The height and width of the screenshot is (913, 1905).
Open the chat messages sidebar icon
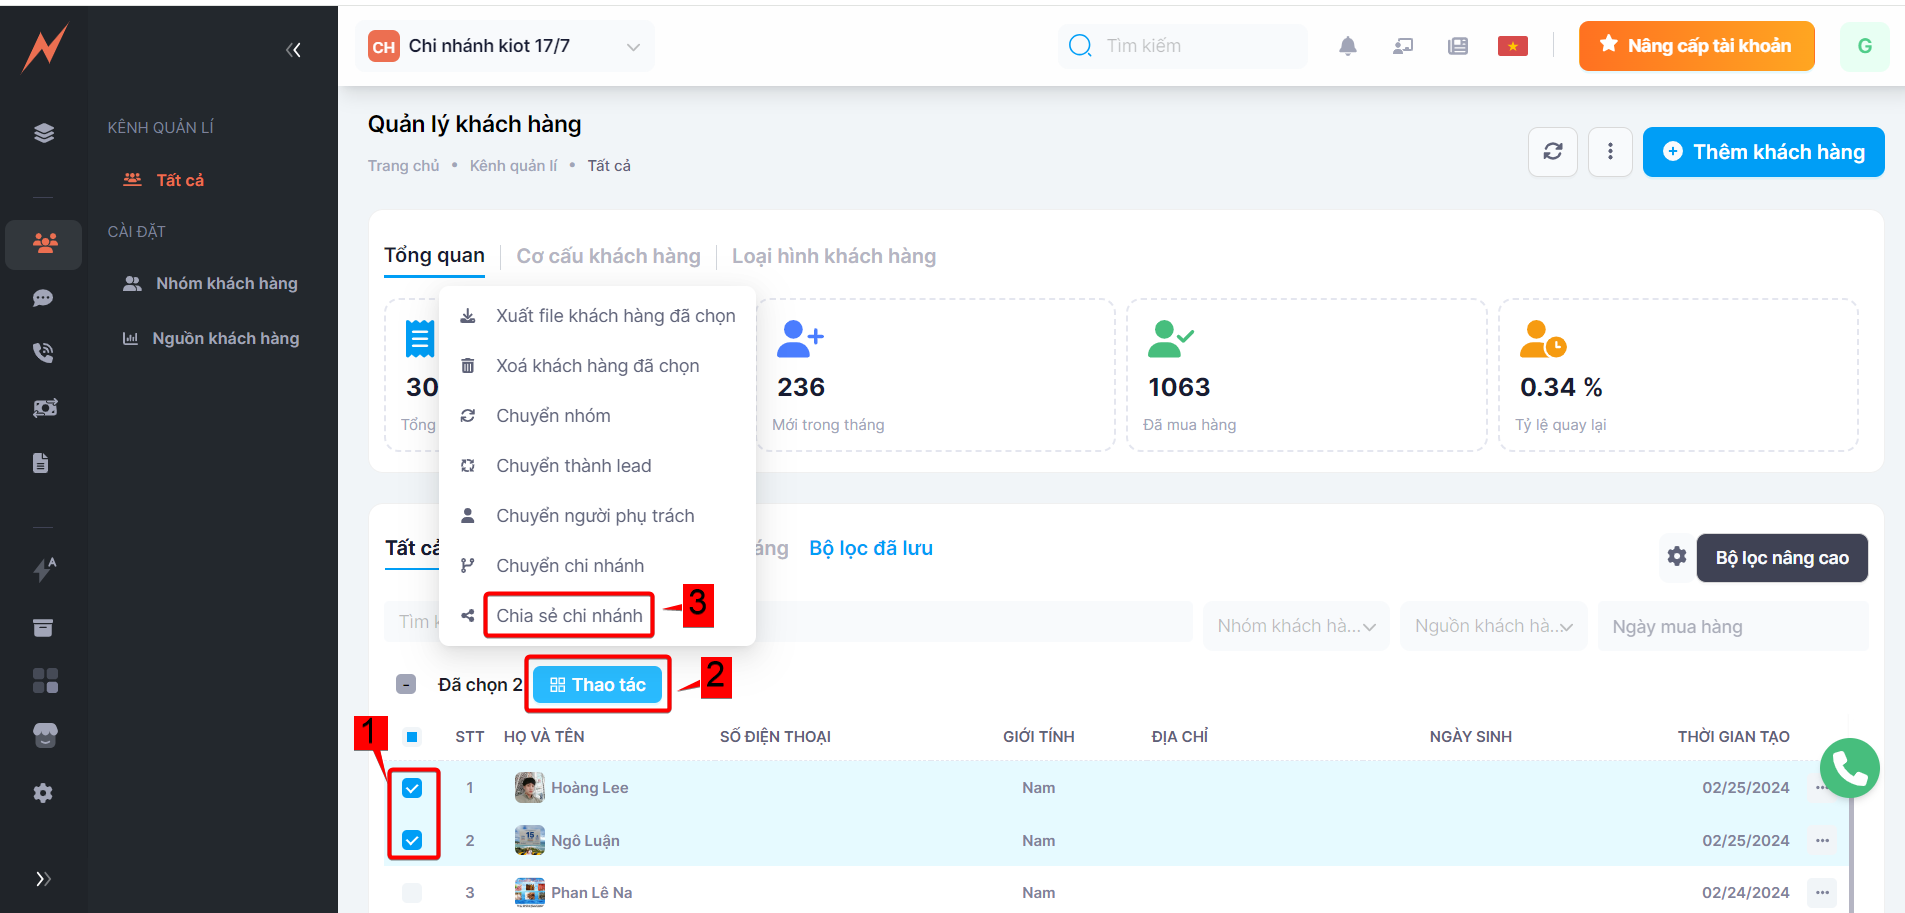coord(43,298)
